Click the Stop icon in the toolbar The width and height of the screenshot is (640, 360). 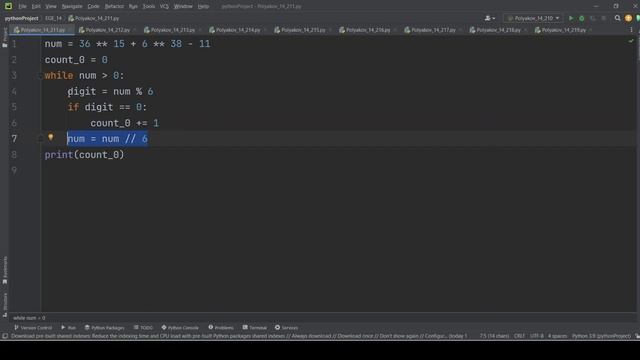click(604, 18)
